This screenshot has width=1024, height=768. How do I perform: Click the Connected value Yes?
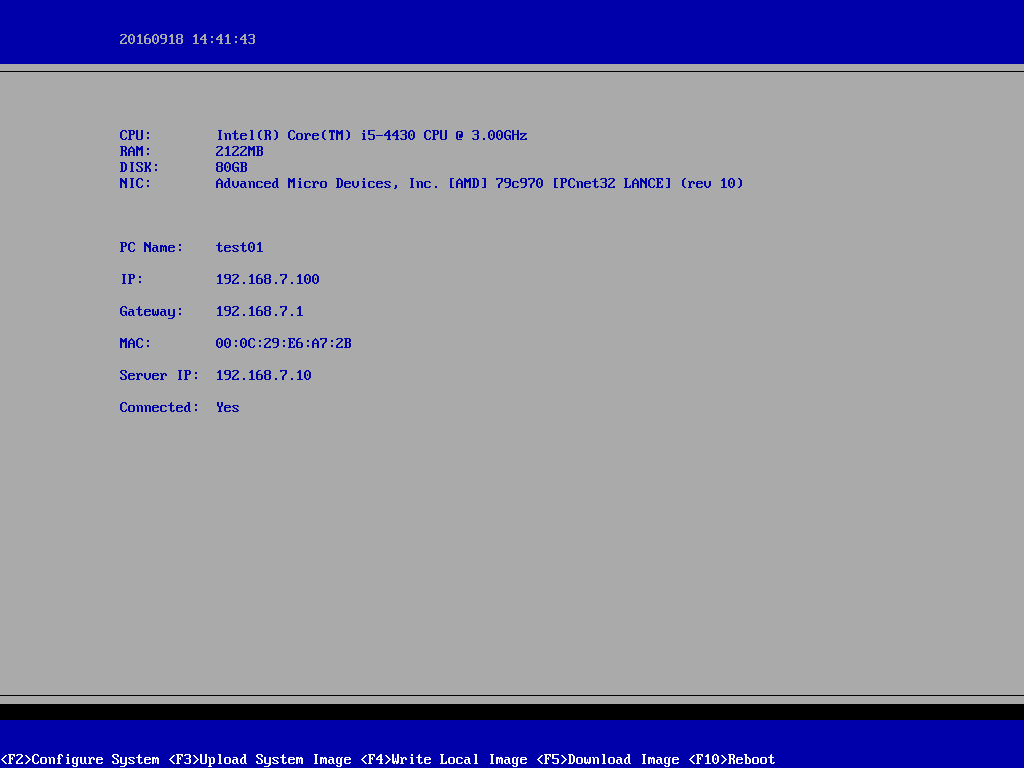pyautogui.click(x=228, y=408)
